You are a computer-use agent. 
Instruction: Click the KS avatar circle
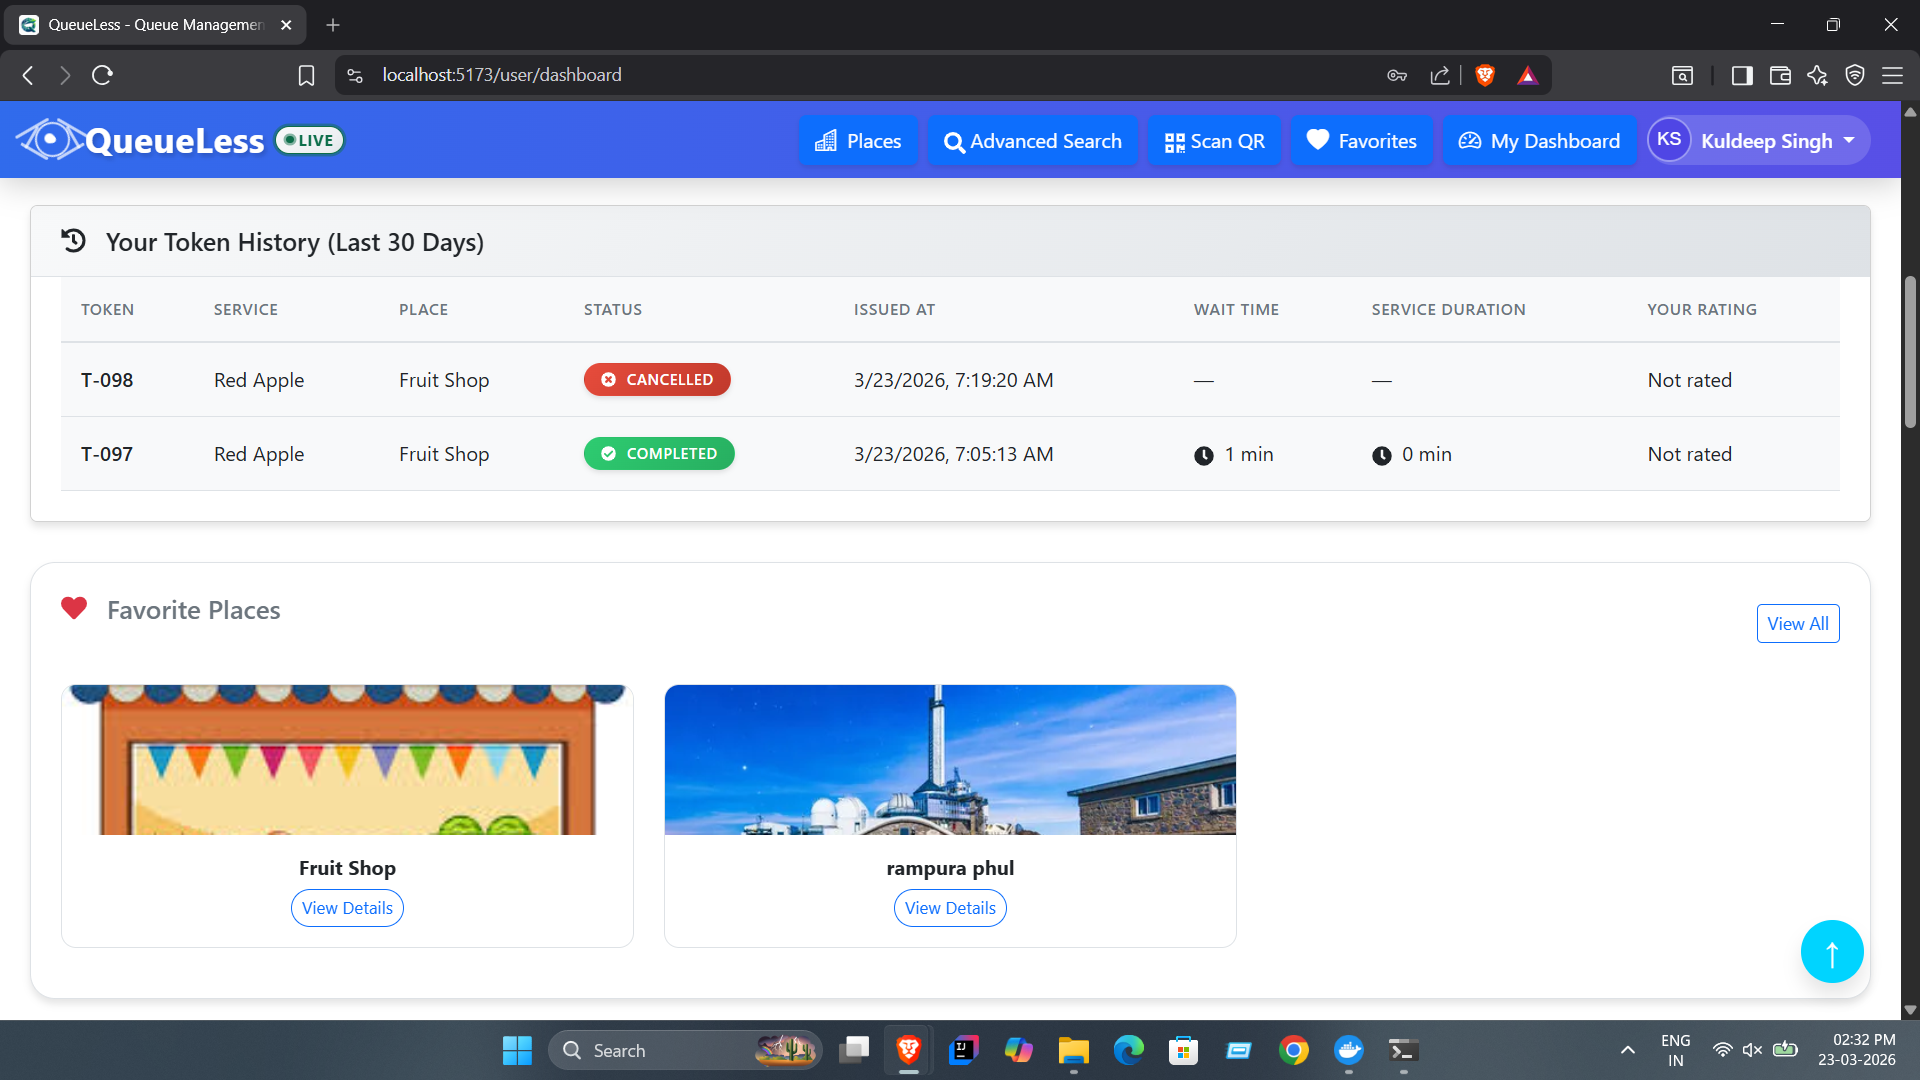coord(1669,140)
